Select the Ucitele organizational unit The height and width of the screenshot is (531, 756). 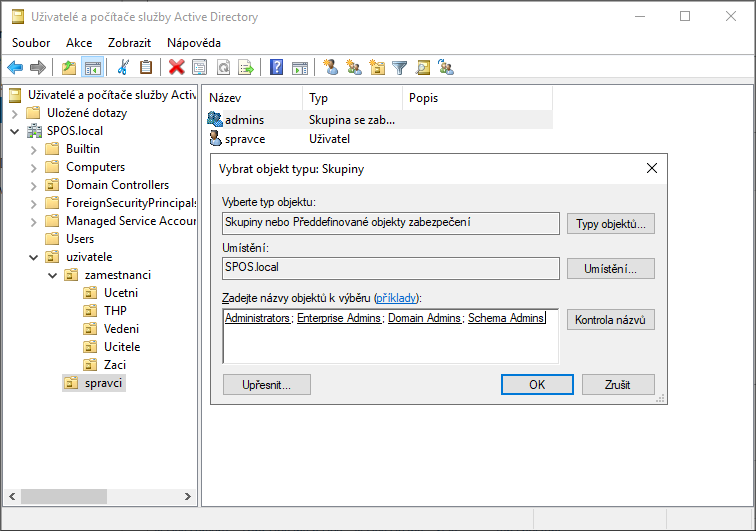[x=122, y=347]
